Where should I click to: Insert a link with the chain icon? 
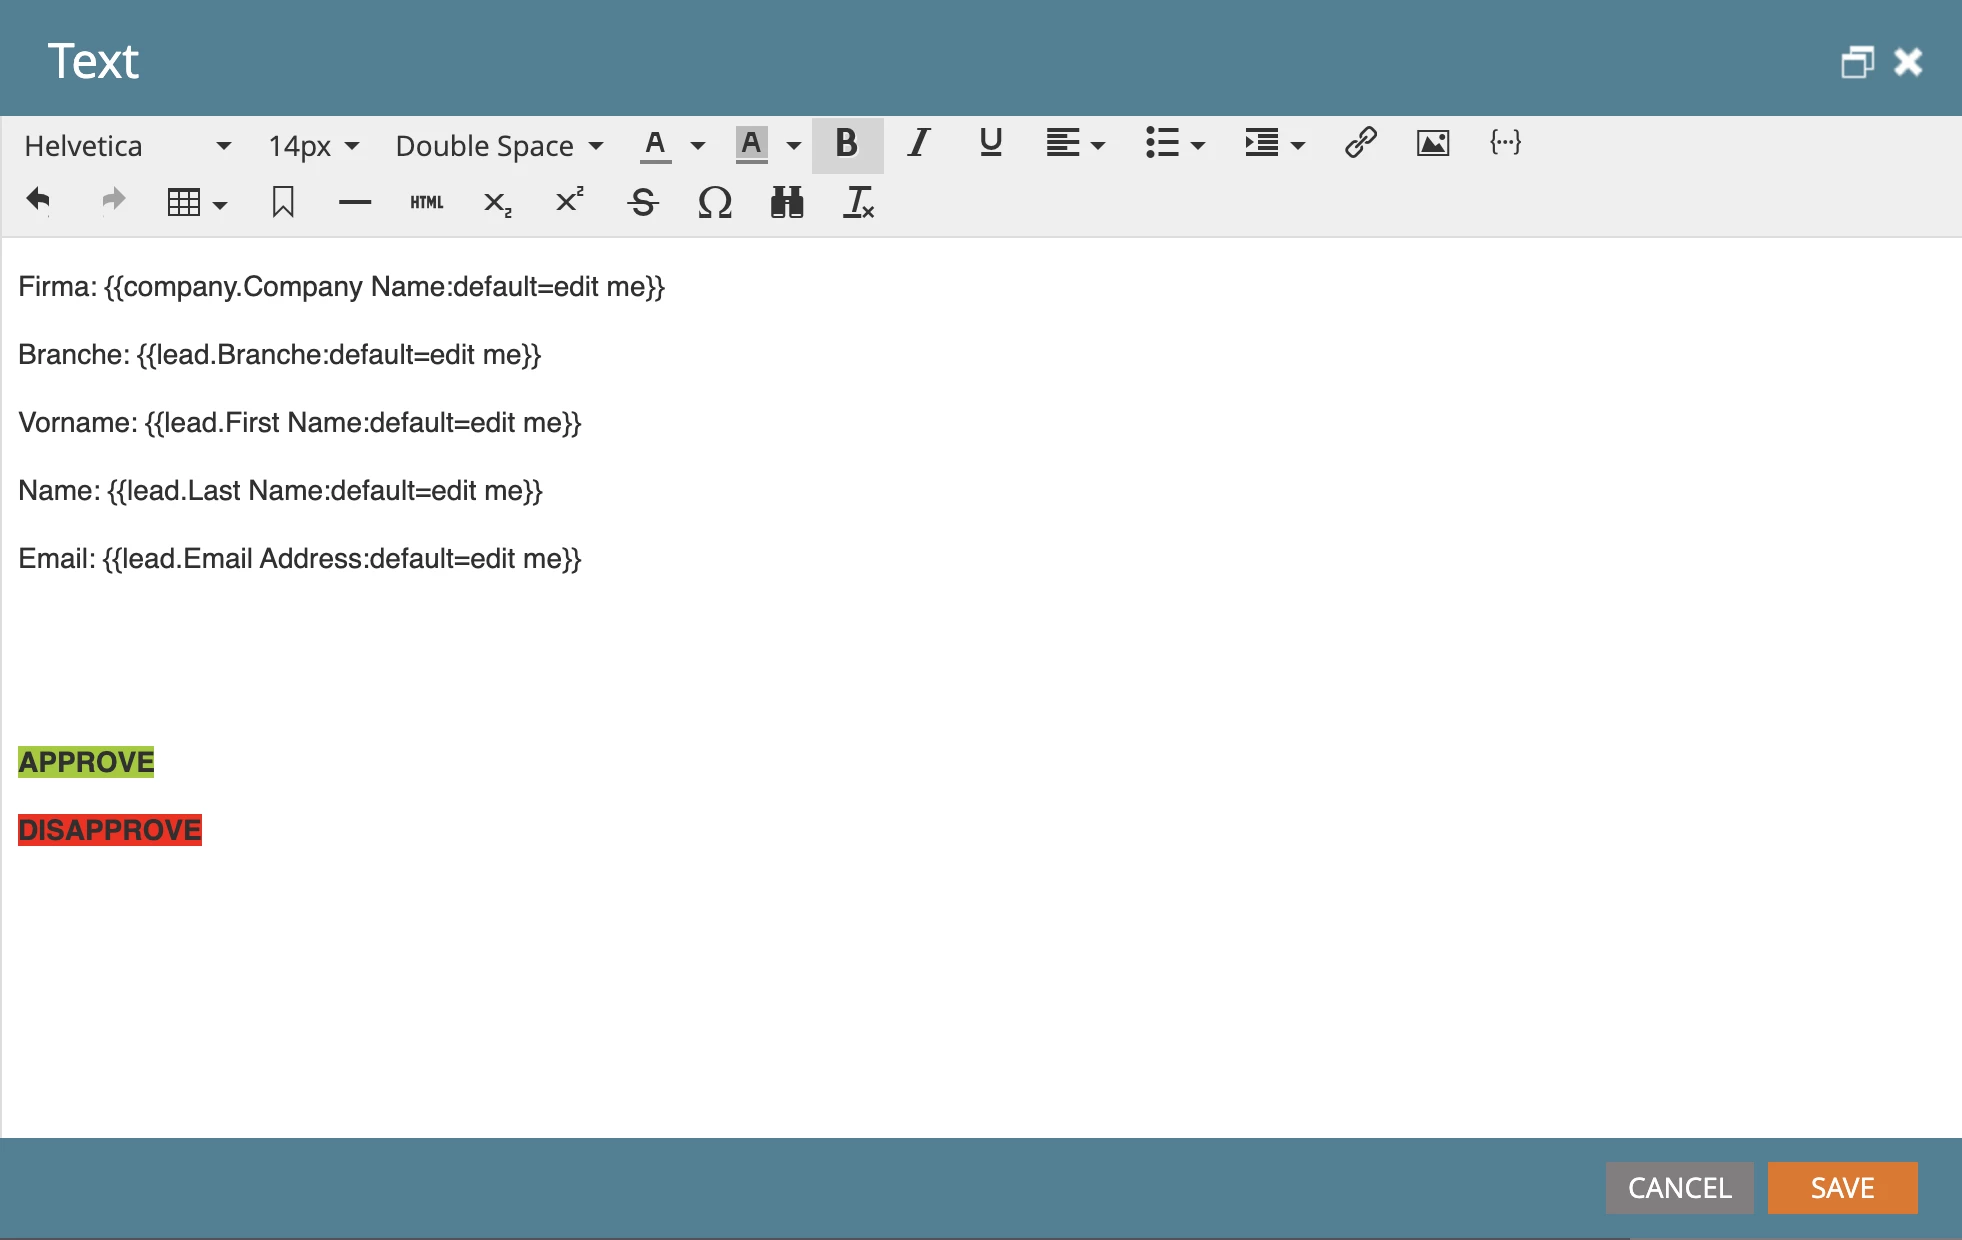(1360, 143)
